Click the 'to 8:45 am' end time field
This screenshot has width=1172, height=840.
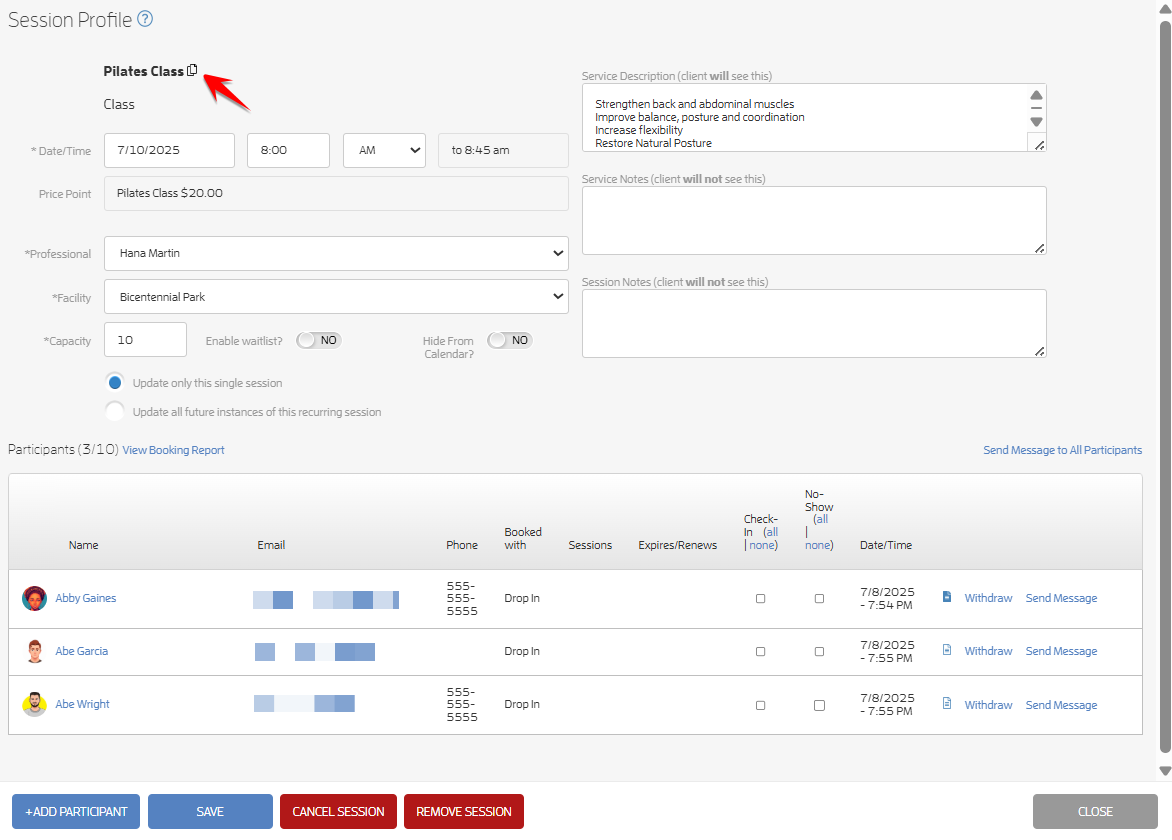(x=503, y=150)
